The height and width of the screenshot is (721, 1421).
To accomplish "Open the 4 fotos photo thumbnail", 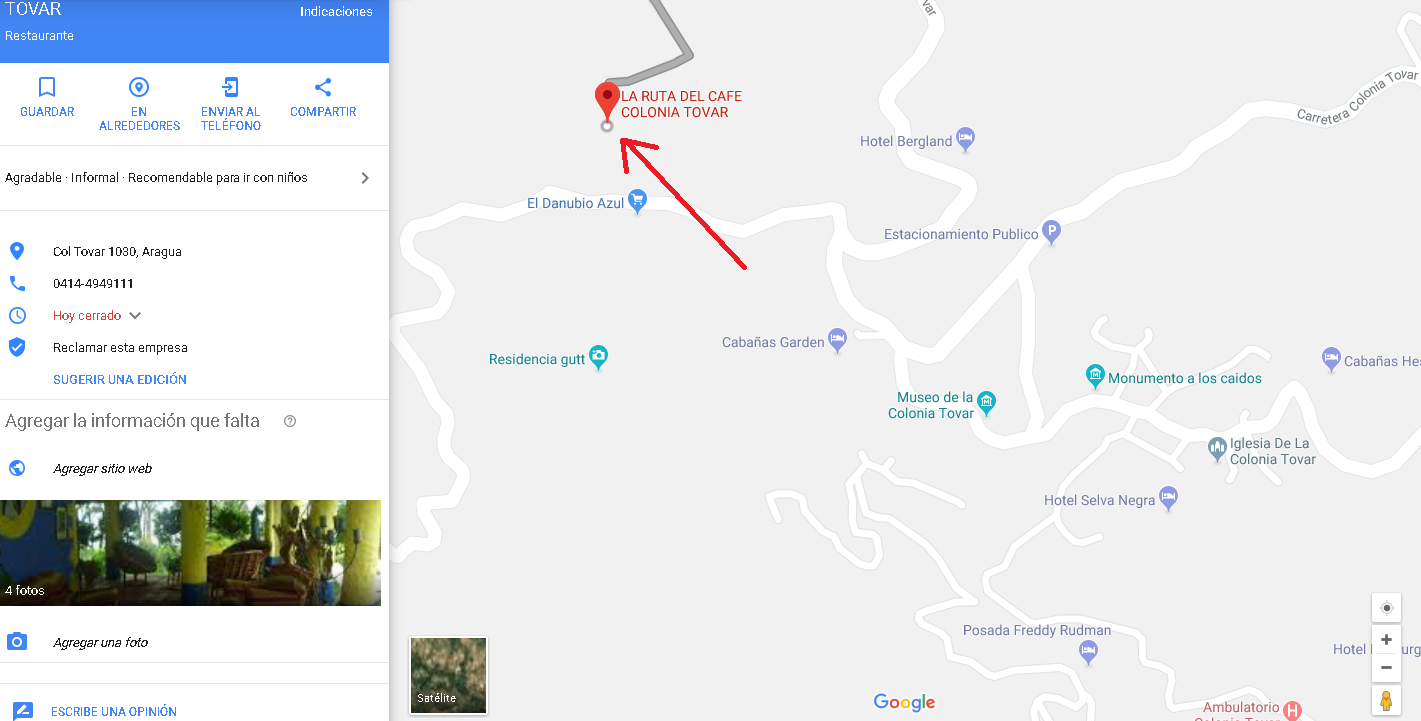I will click(x=190, y=553).
